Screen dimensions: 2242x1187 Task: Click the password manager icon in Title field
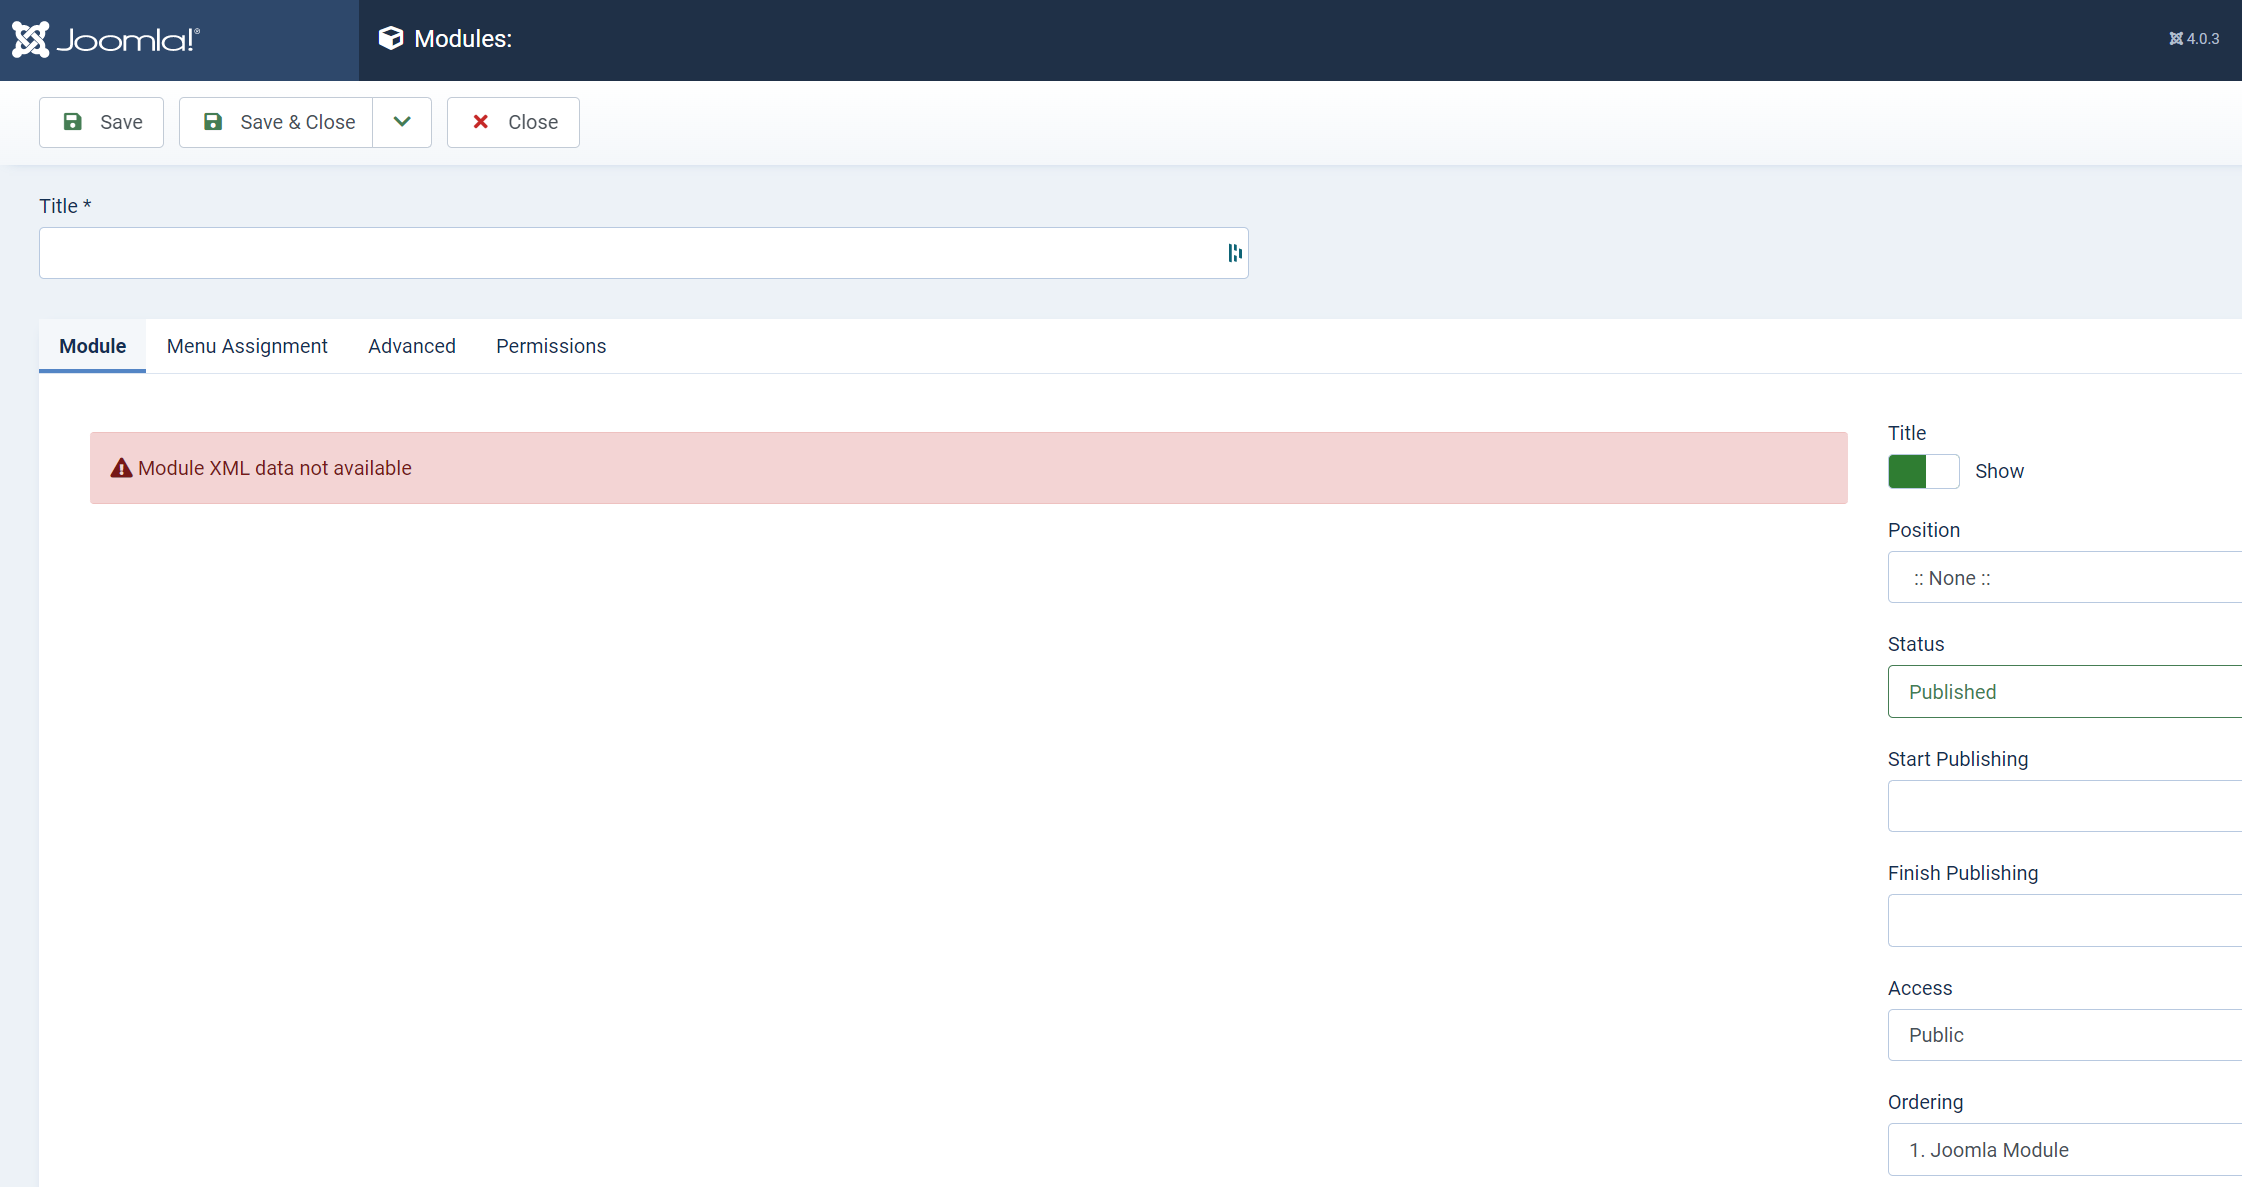tap(1235, 253)
